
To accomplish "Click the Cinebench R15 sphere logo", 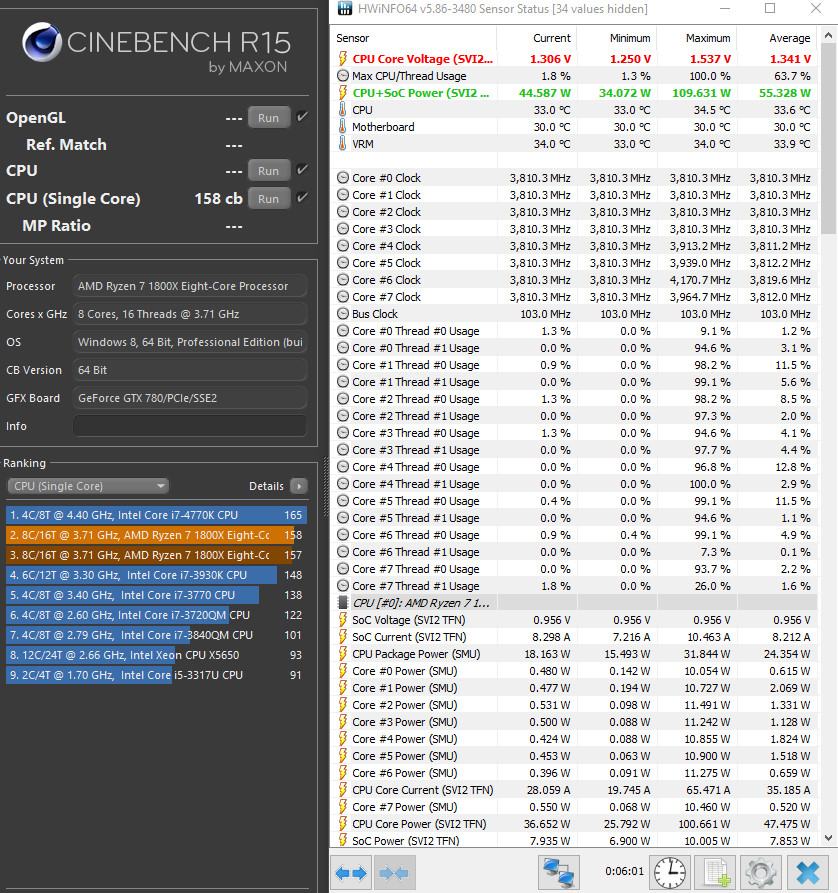I will click(x=42, y=42).
